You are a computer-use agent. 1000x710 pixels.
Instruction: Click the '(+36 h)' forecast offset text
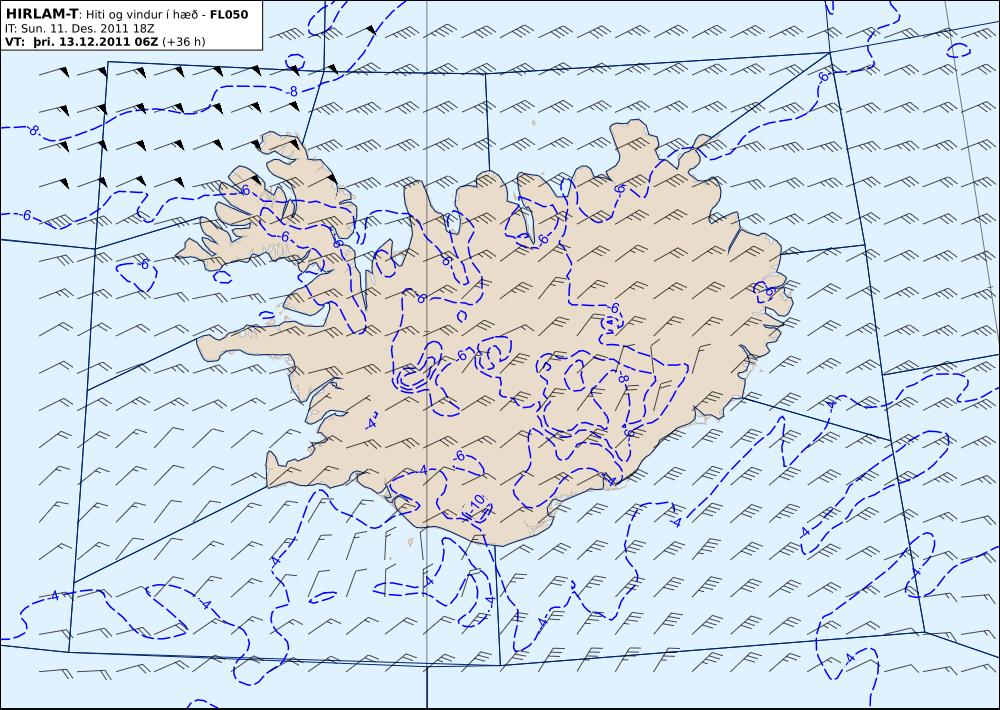184,42
